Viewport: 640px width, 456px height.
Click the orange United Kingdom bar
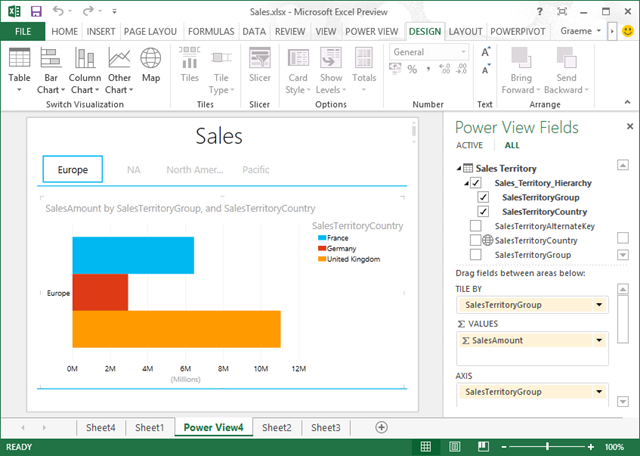(x=175, y=329)
